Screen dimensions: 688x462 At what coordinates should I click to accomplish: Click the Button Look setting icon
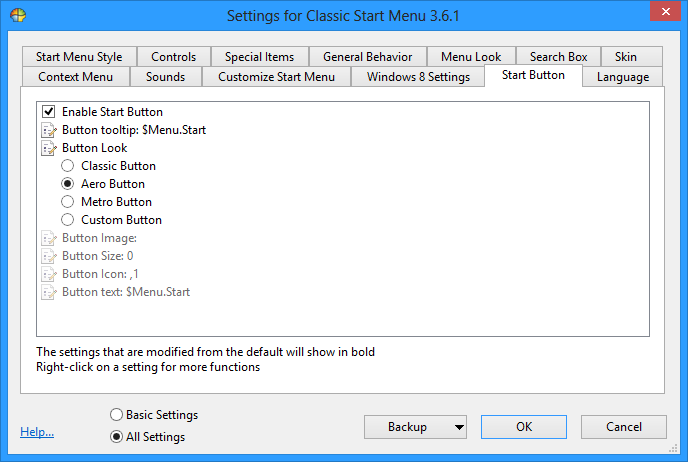[49, 148]
